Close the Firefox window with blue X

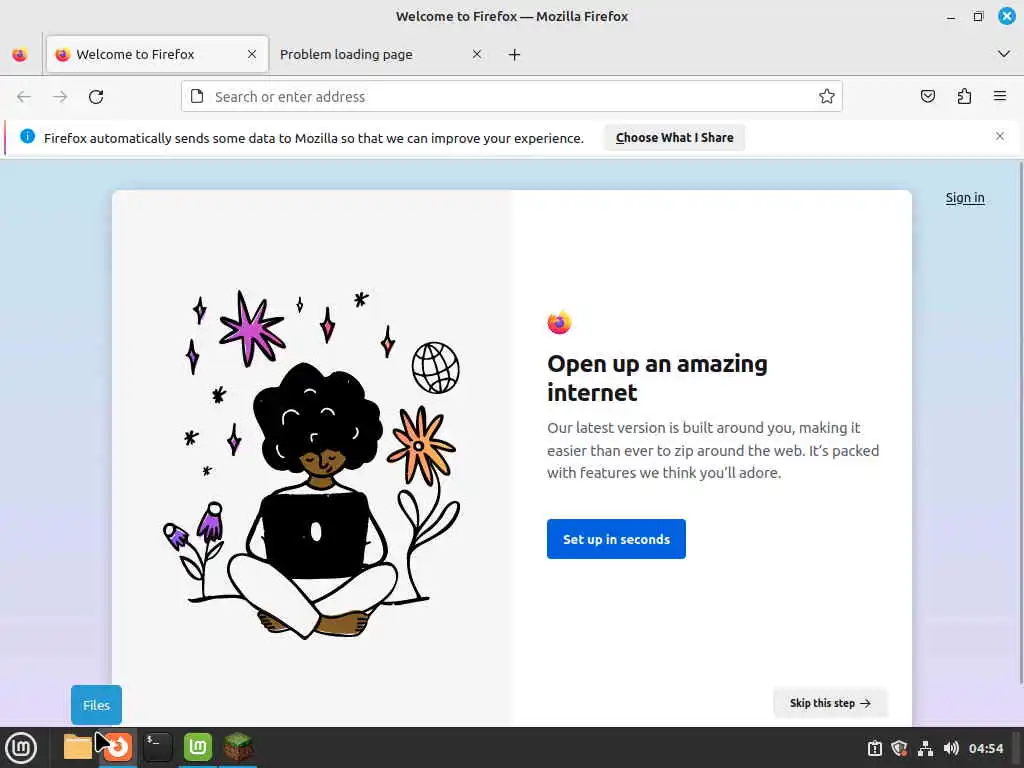click(x=1007, y=16)
